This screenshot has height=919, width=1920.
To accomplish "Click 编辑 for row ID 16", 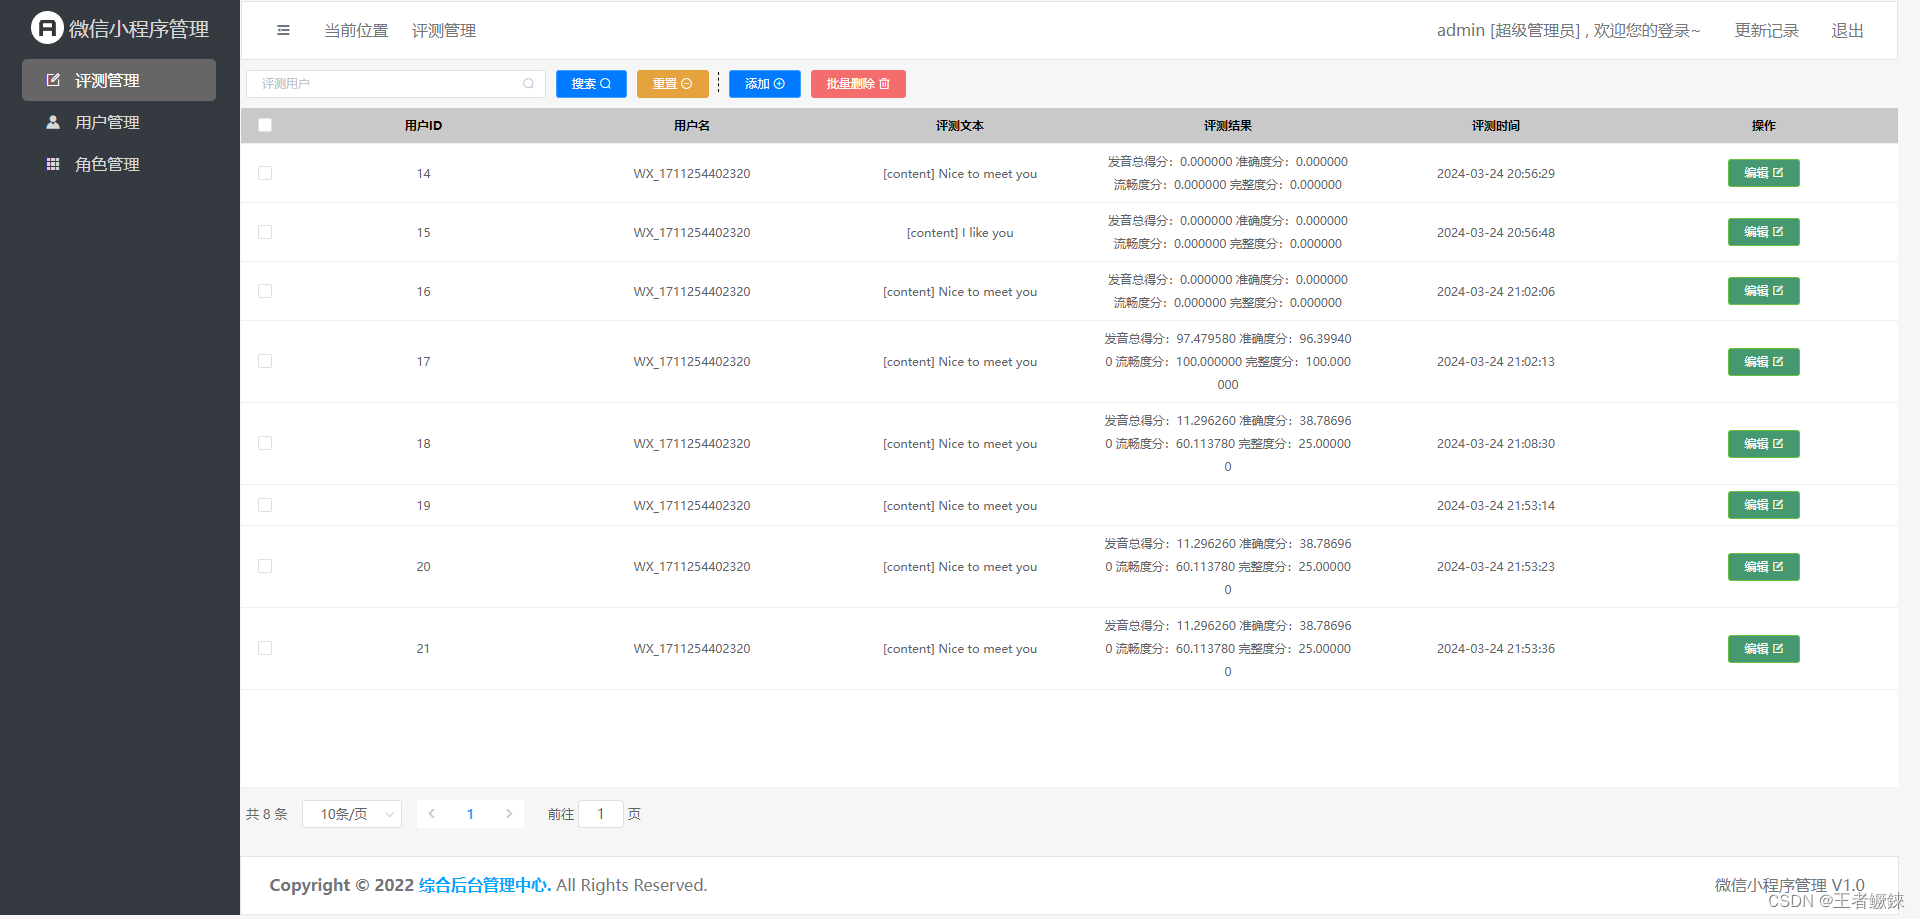I will [x=1763, y=291].
